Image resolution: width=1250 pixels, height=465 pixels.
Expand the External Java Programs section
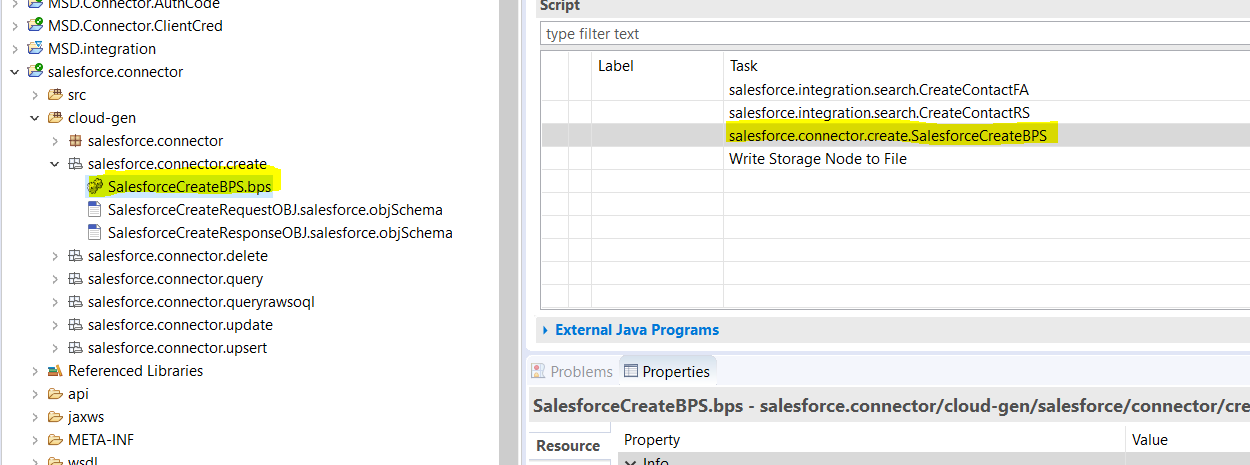545,330
